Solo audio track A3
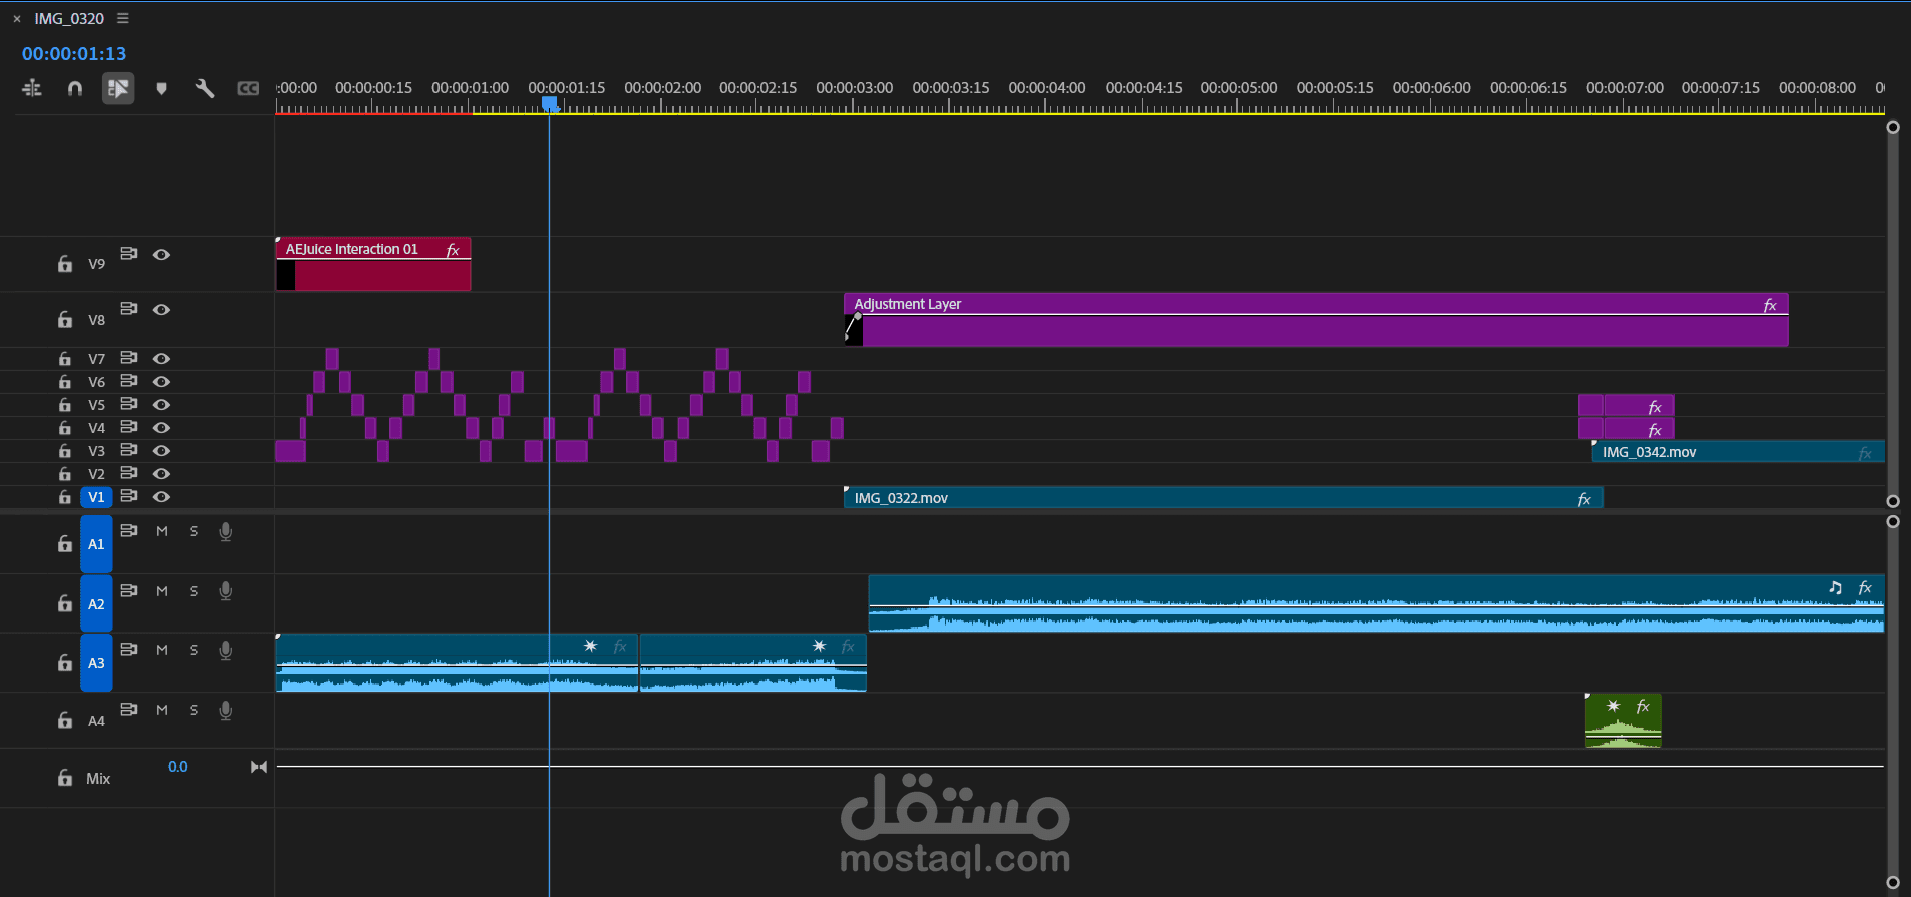 194,650
